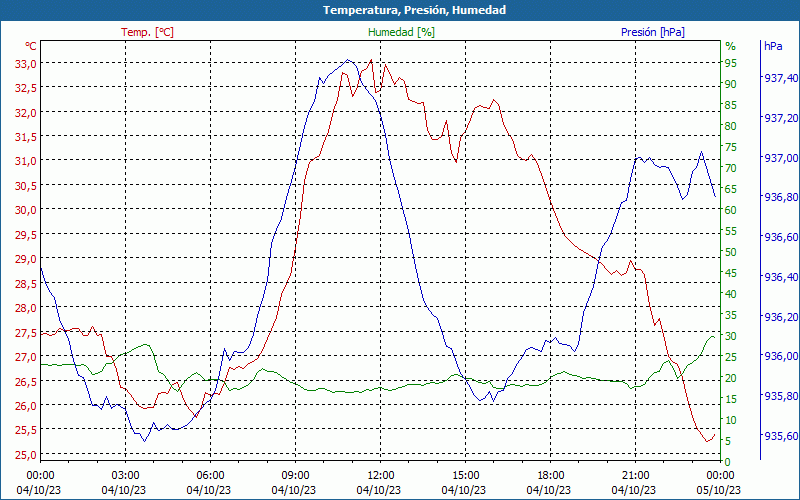This screenshot has width=800, height=500.
Task: Click the "32,0" temperature axis value
Action: [26, 112]
